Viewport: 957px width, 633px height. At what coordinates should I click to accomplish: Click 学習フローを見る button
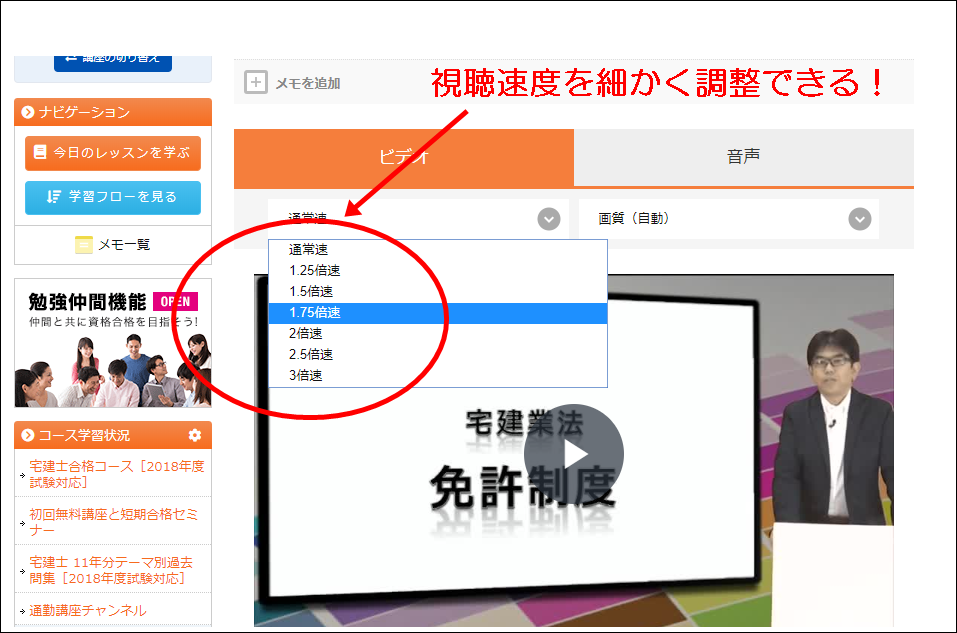click(113, 197)
